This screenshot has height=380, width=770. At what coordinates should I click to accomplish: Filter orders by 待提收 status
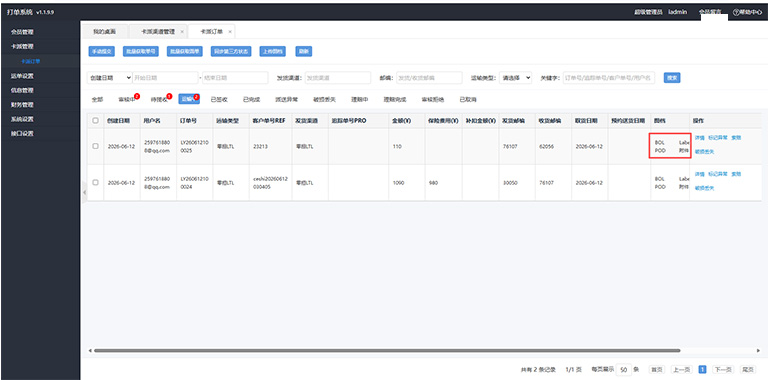pos(159,99)
